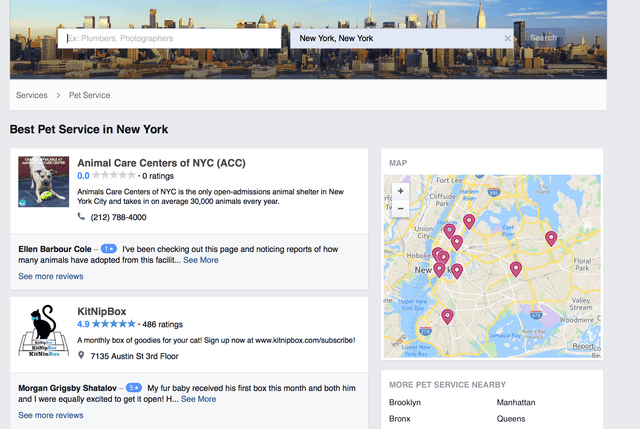
Task: Clear the location field with X
Action: click(507, 38)
